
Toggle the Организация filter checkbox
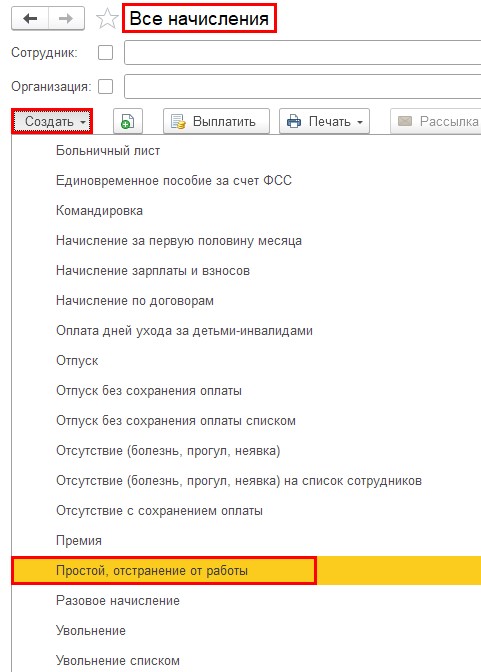click(x=105, y=87)
